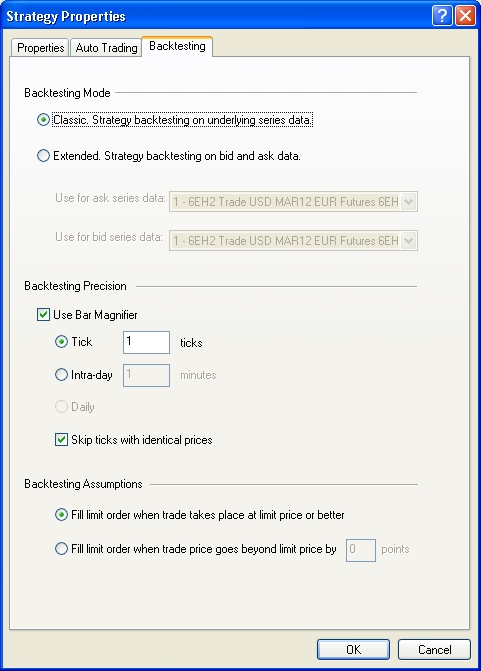The height and width of the screenshot is (671, 481).
Task: Choose Extended bid and ask backtesting
Action: [x=43, y=156]
